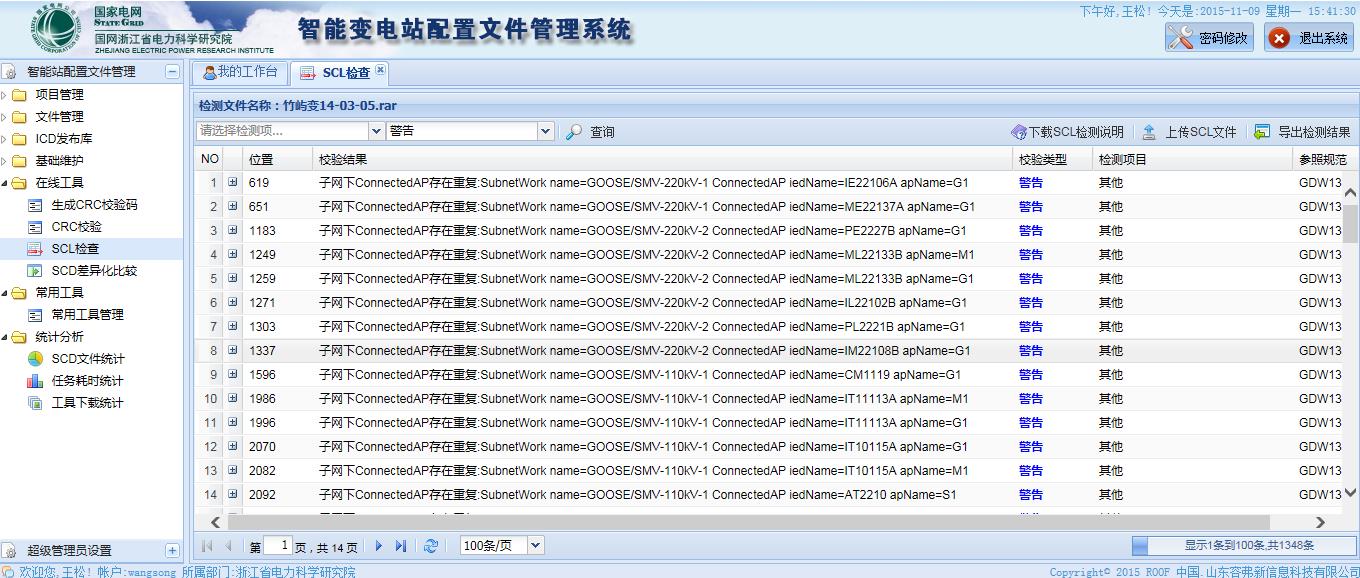Click the 下载SCL检测说明 download icon
1360x578 pixels.
(1018, 132)
